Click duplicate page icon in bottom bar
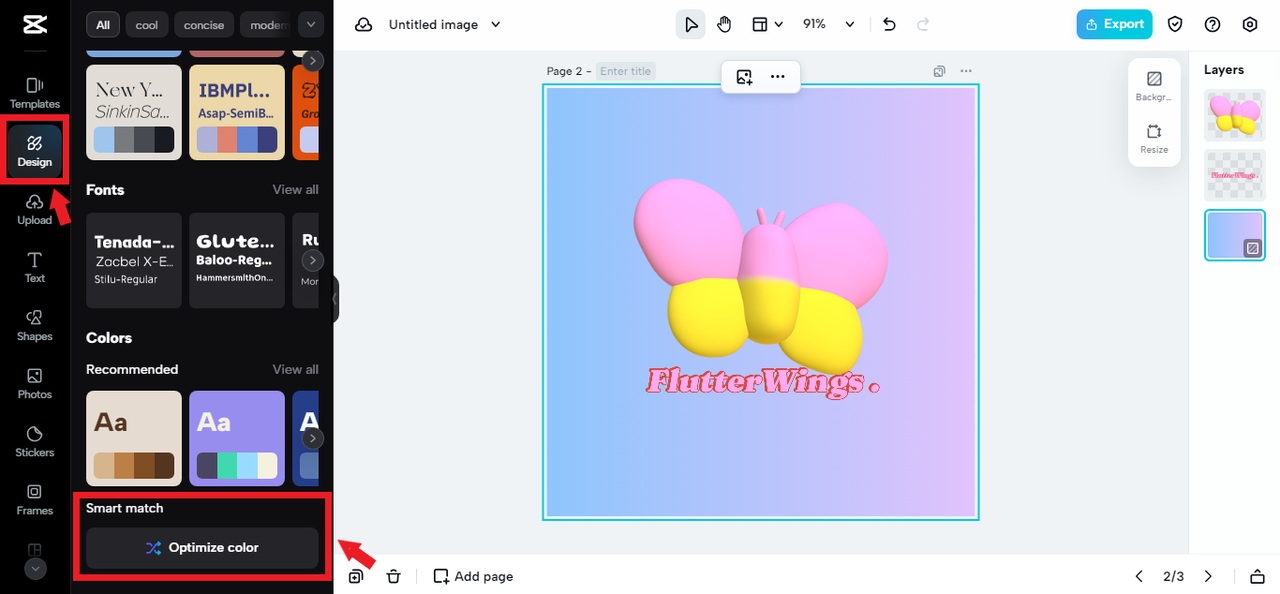Screen dimensions: 1280x594 [356, 576]
